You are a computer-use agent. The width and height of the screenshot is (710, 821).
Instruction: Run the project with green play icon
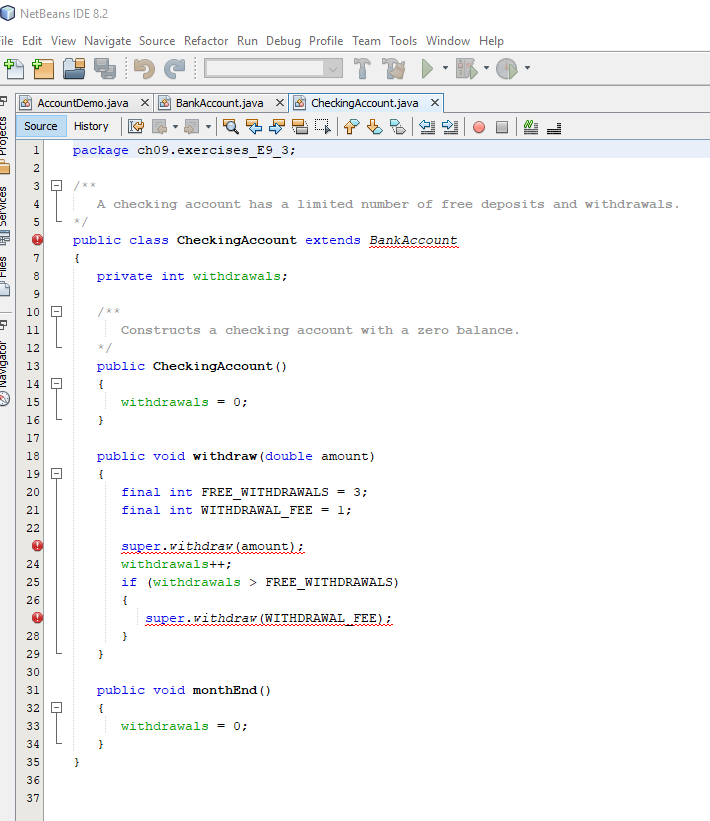coord(428,69)
